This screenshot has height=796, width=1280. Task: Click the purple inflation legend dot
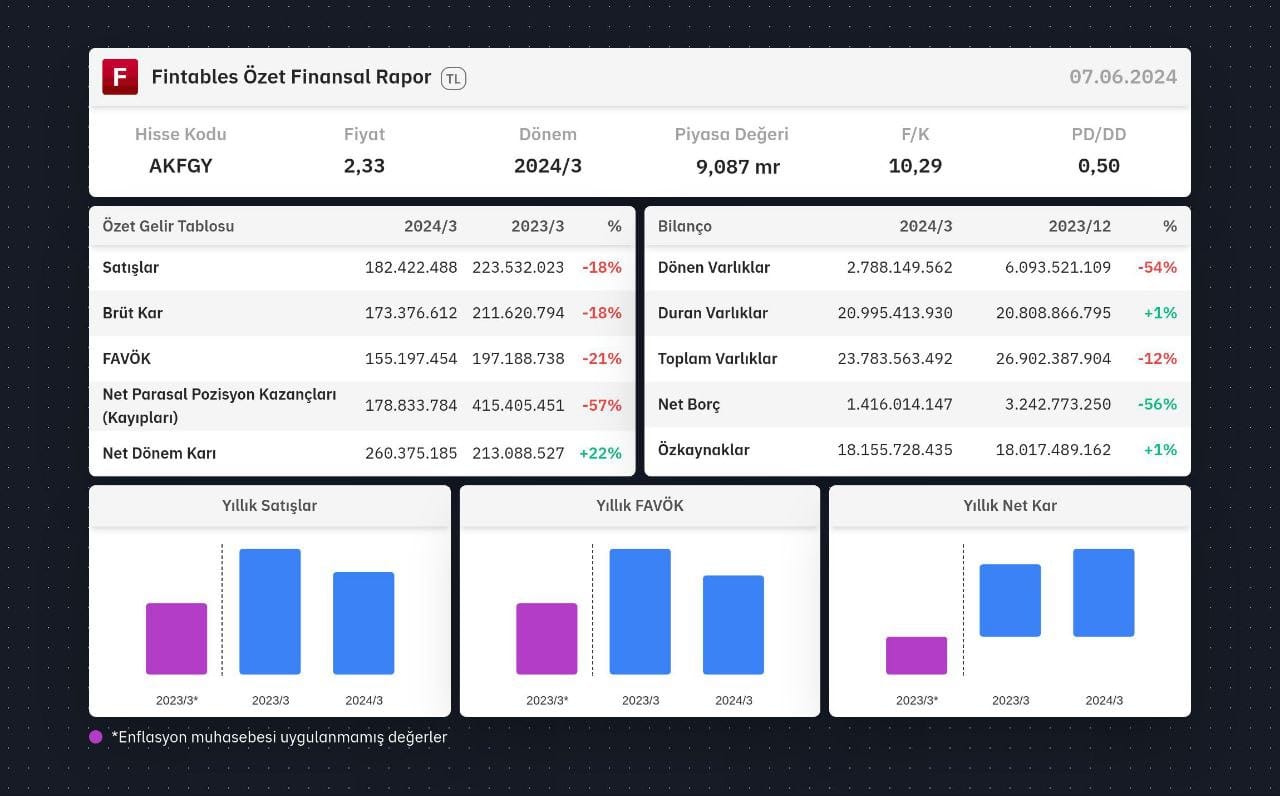click(x=96, y=737)
